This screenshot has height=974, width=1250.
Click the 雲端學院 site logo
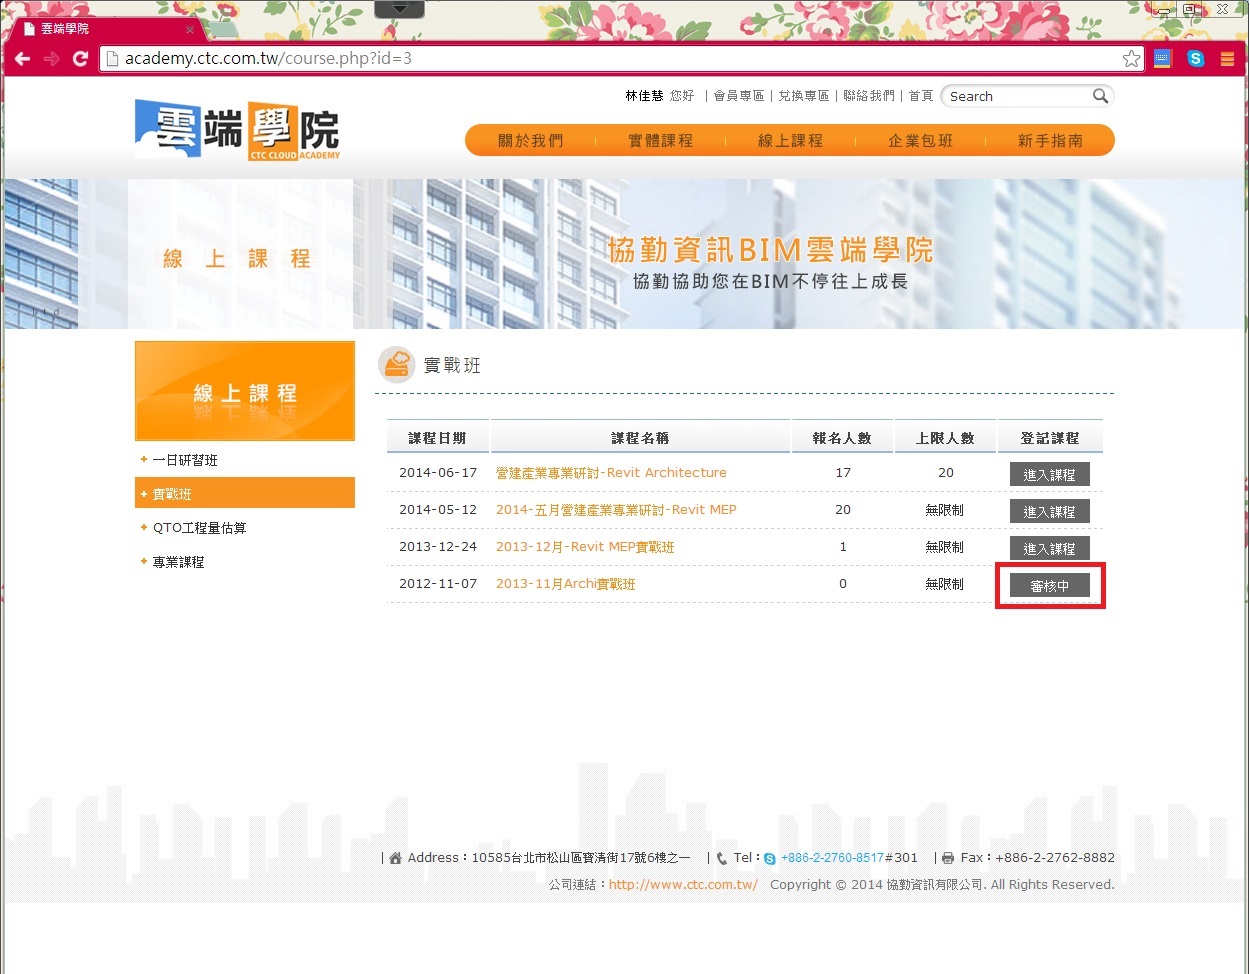point(238,130)
